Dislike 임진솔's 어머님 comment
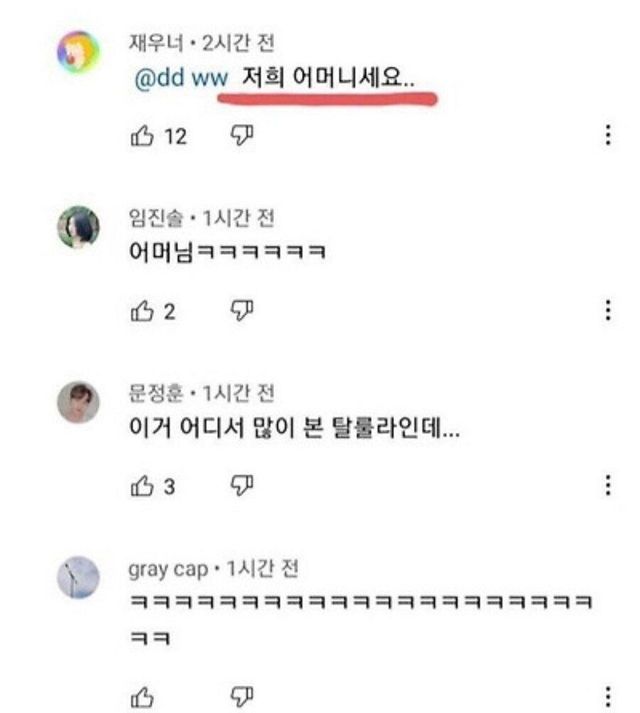Screen dimensions: 640x713 point(242,312)
